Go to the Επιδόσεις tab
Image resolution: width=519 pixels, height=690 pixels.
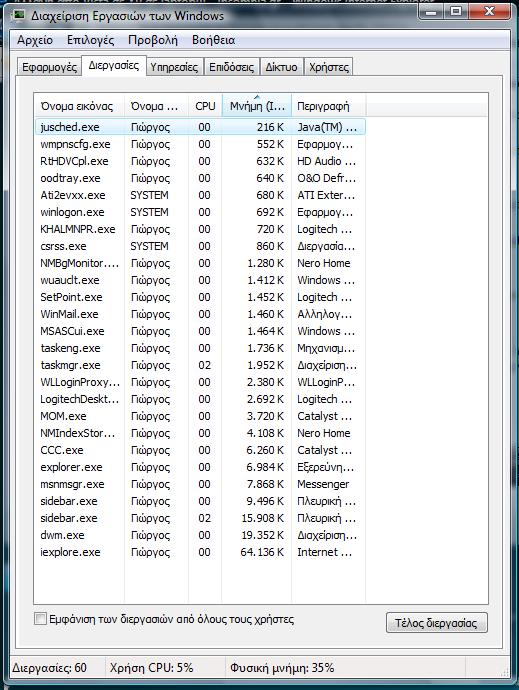point(232,67)
